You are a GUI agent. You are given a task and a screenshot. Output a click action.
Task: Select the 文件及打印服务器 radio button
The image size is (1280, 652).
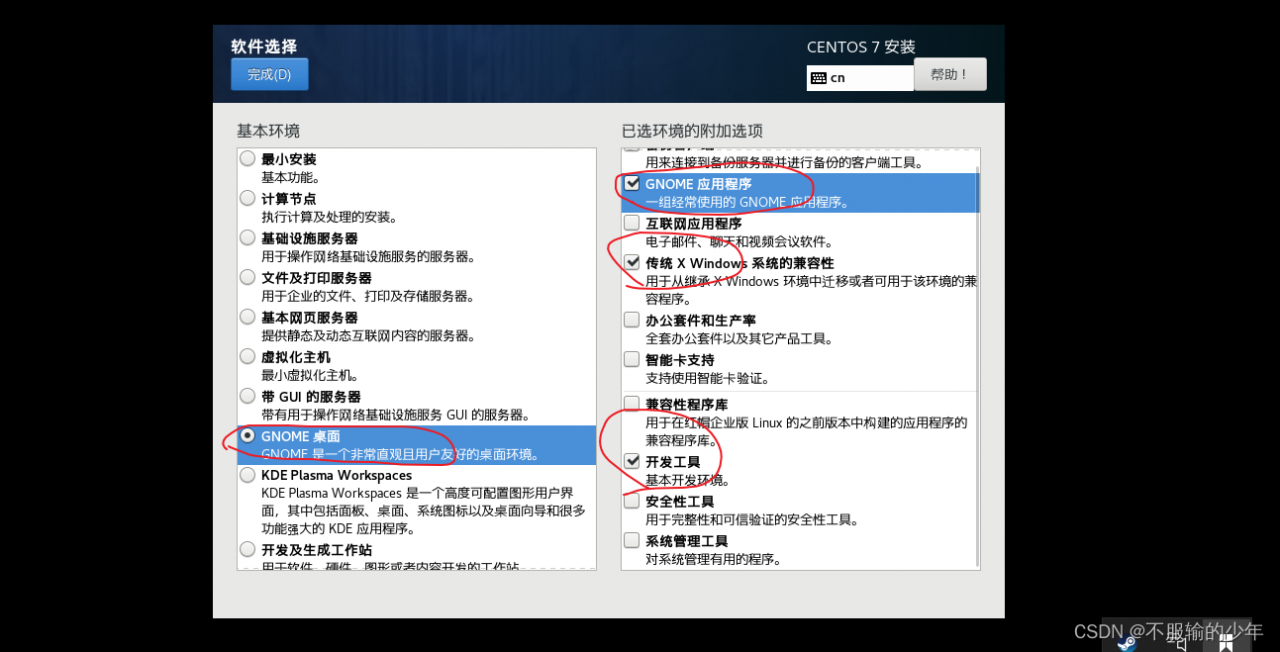click(x=248, y=277)
